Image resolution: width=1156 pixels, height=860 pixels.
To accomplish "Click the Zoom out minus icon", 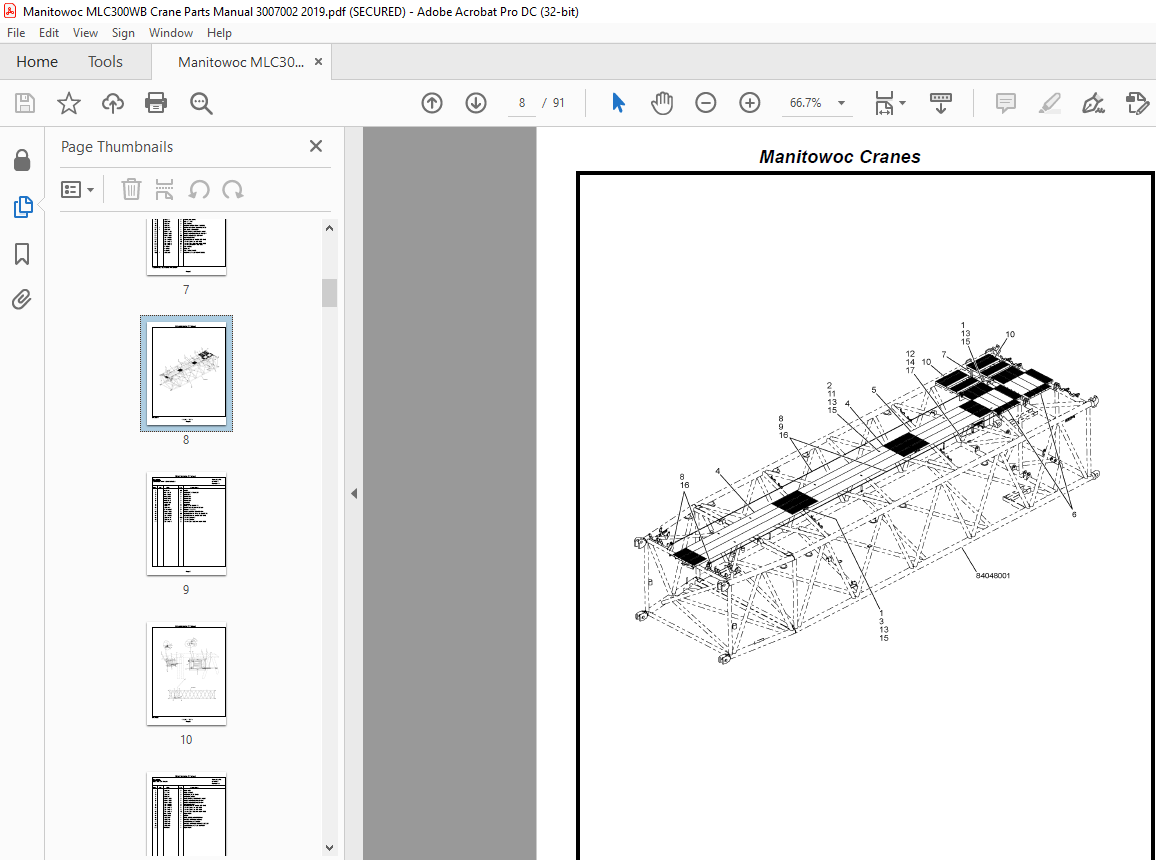I will [706, 103].
